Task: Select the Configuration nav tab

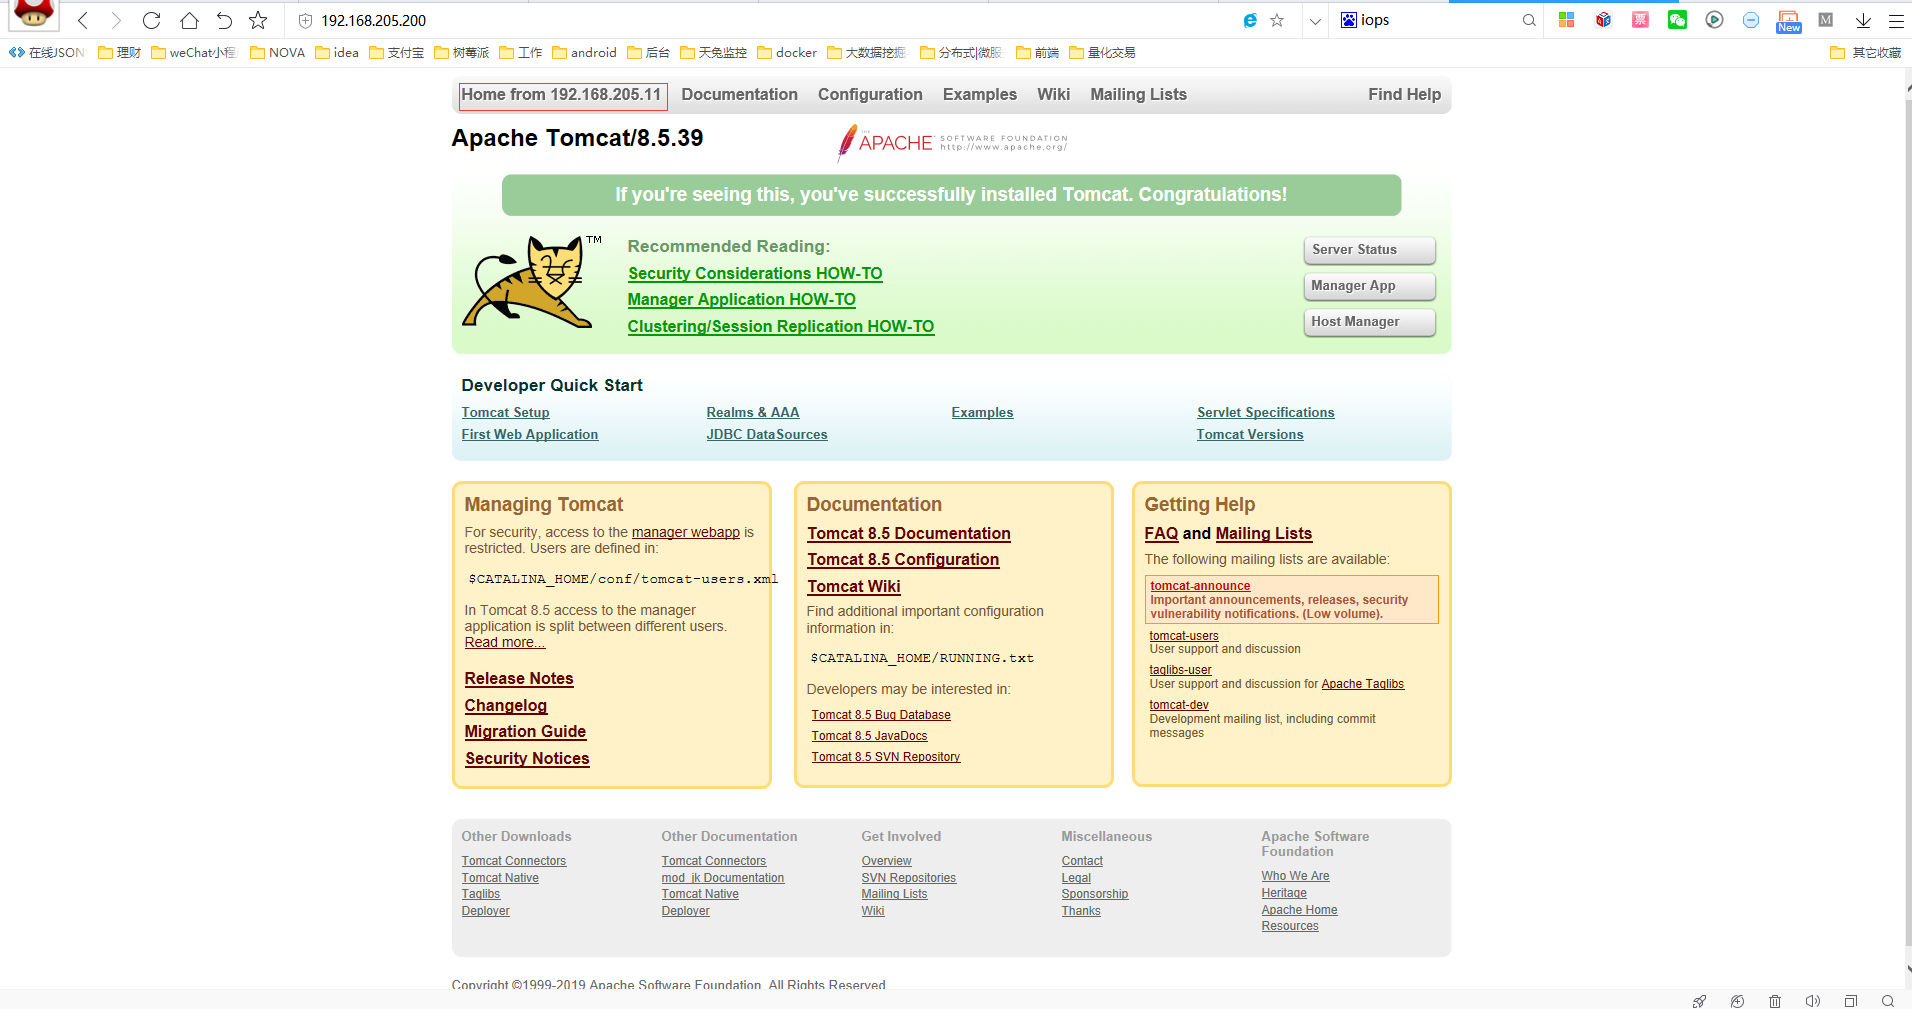Action: point(870,95)
